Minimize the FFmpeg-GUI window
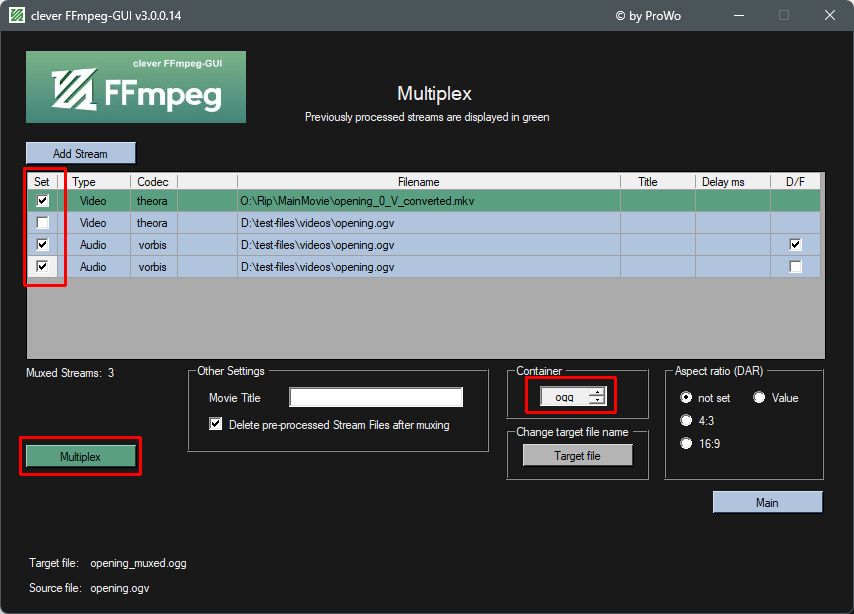The width and height of the screenshot is (854, 614). 739,15
